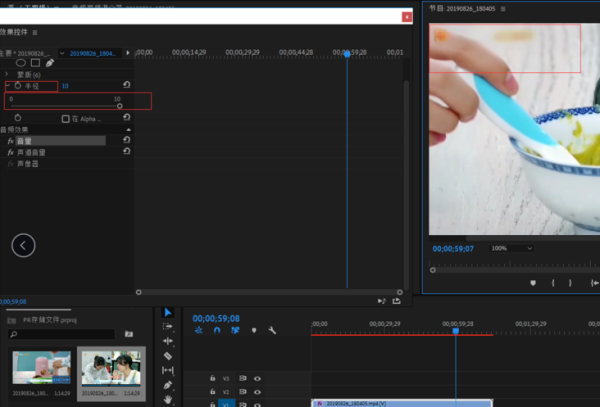Reset the radius parameter
Screen dimensions: 600x407
click(x=127, y=85)
